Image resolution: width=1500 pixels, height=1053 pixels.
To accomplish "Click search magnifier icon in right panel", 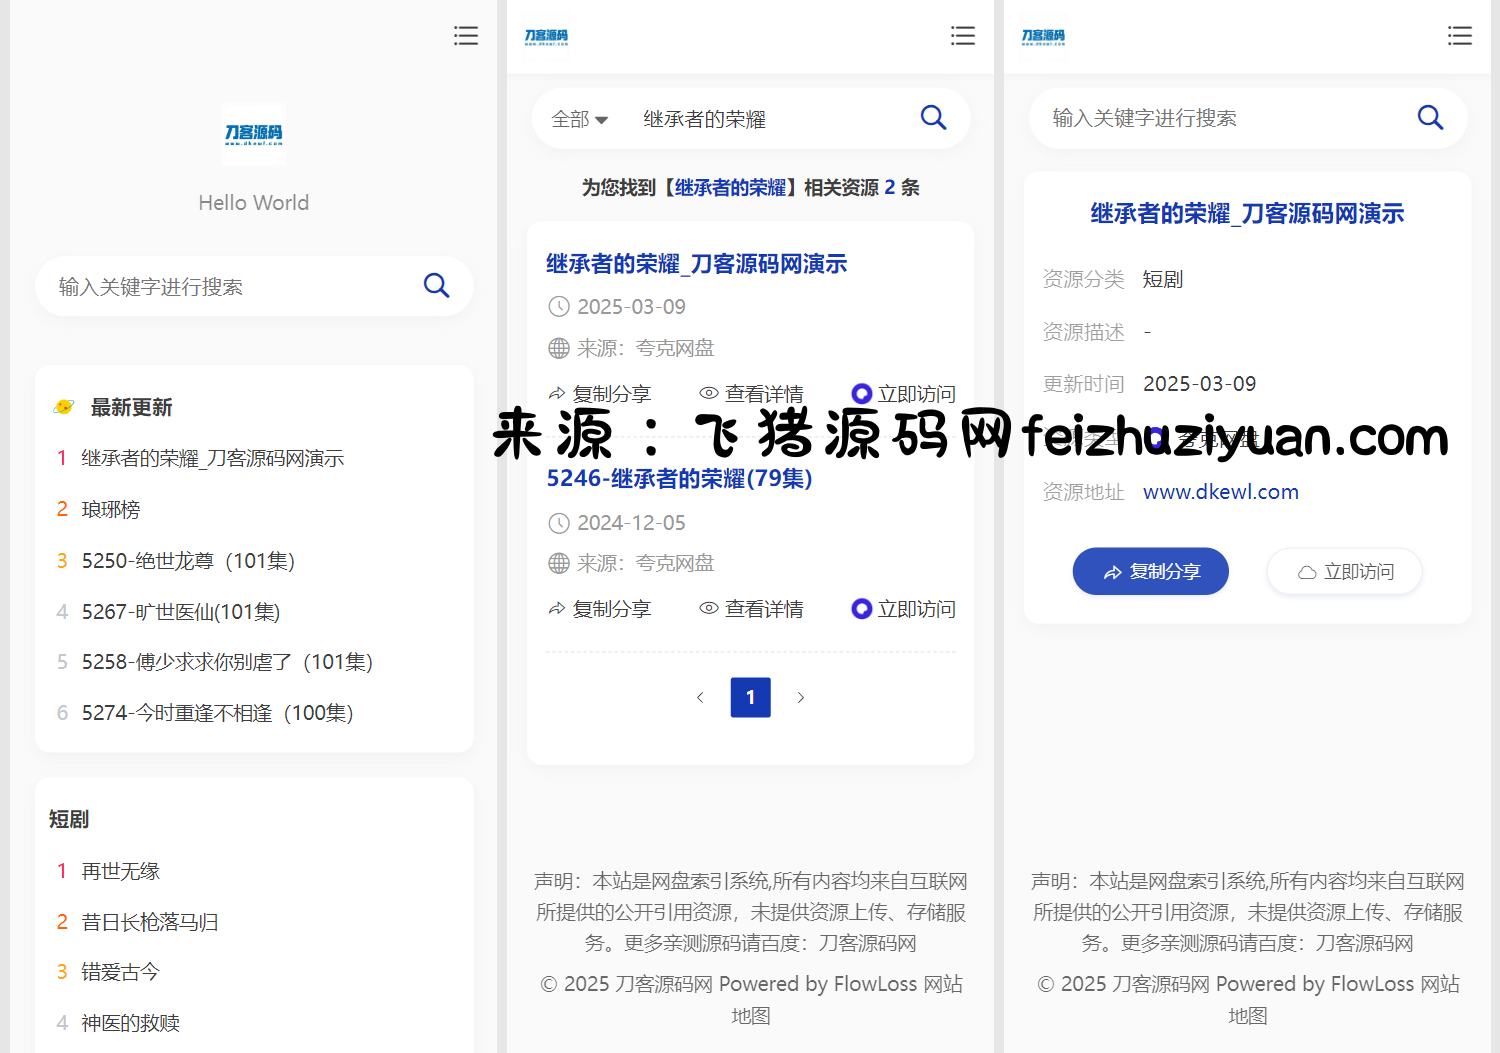I will pos(1430,118).
